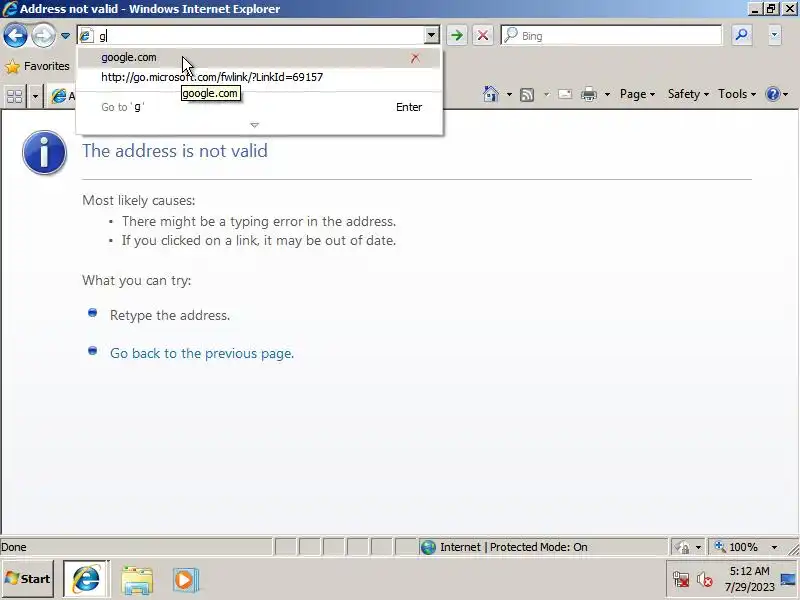Open the recent pages dropdown arrow
The height and width of the screenshot is (600, 800).
click(65, 36)
